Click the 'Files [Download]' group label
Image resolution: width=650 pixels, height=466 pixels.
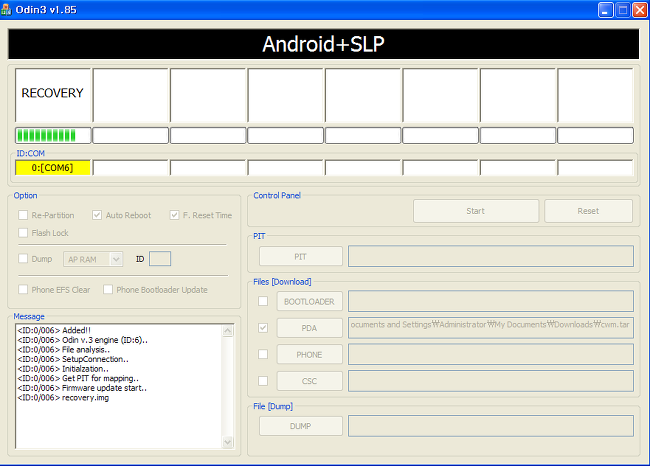point(282,282)
